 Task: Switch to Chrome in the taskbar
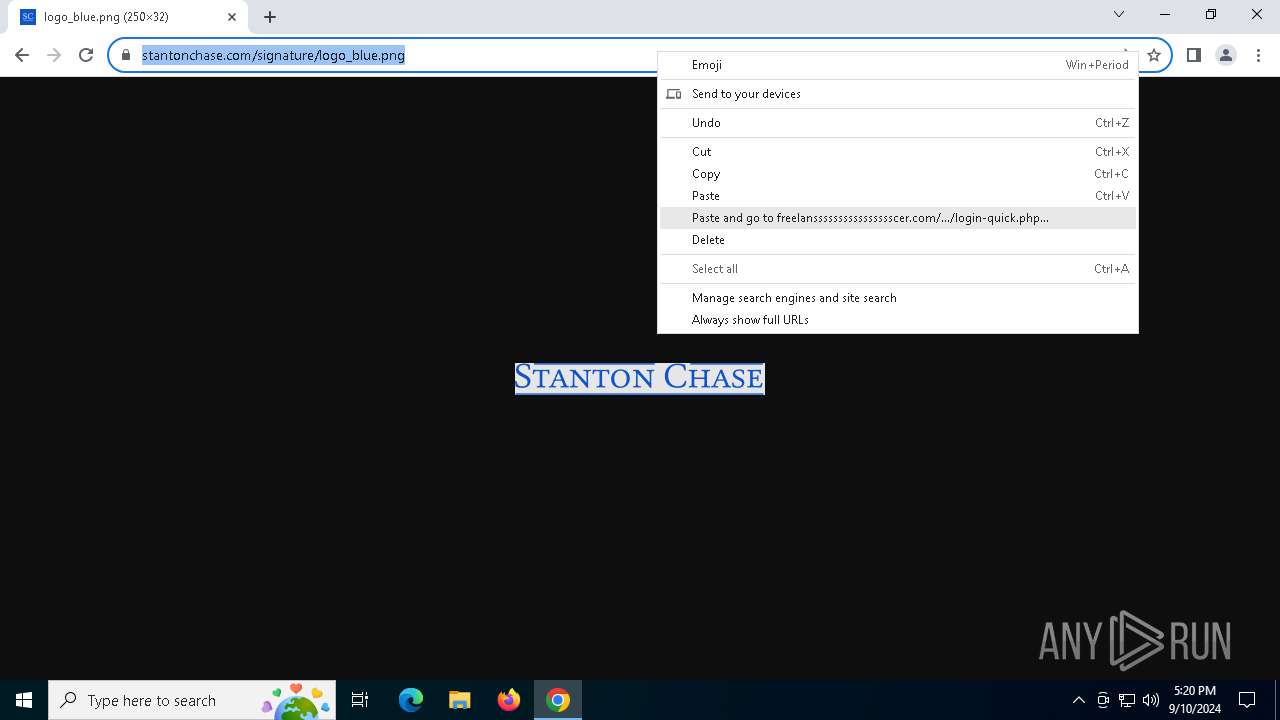coord(558,700)
